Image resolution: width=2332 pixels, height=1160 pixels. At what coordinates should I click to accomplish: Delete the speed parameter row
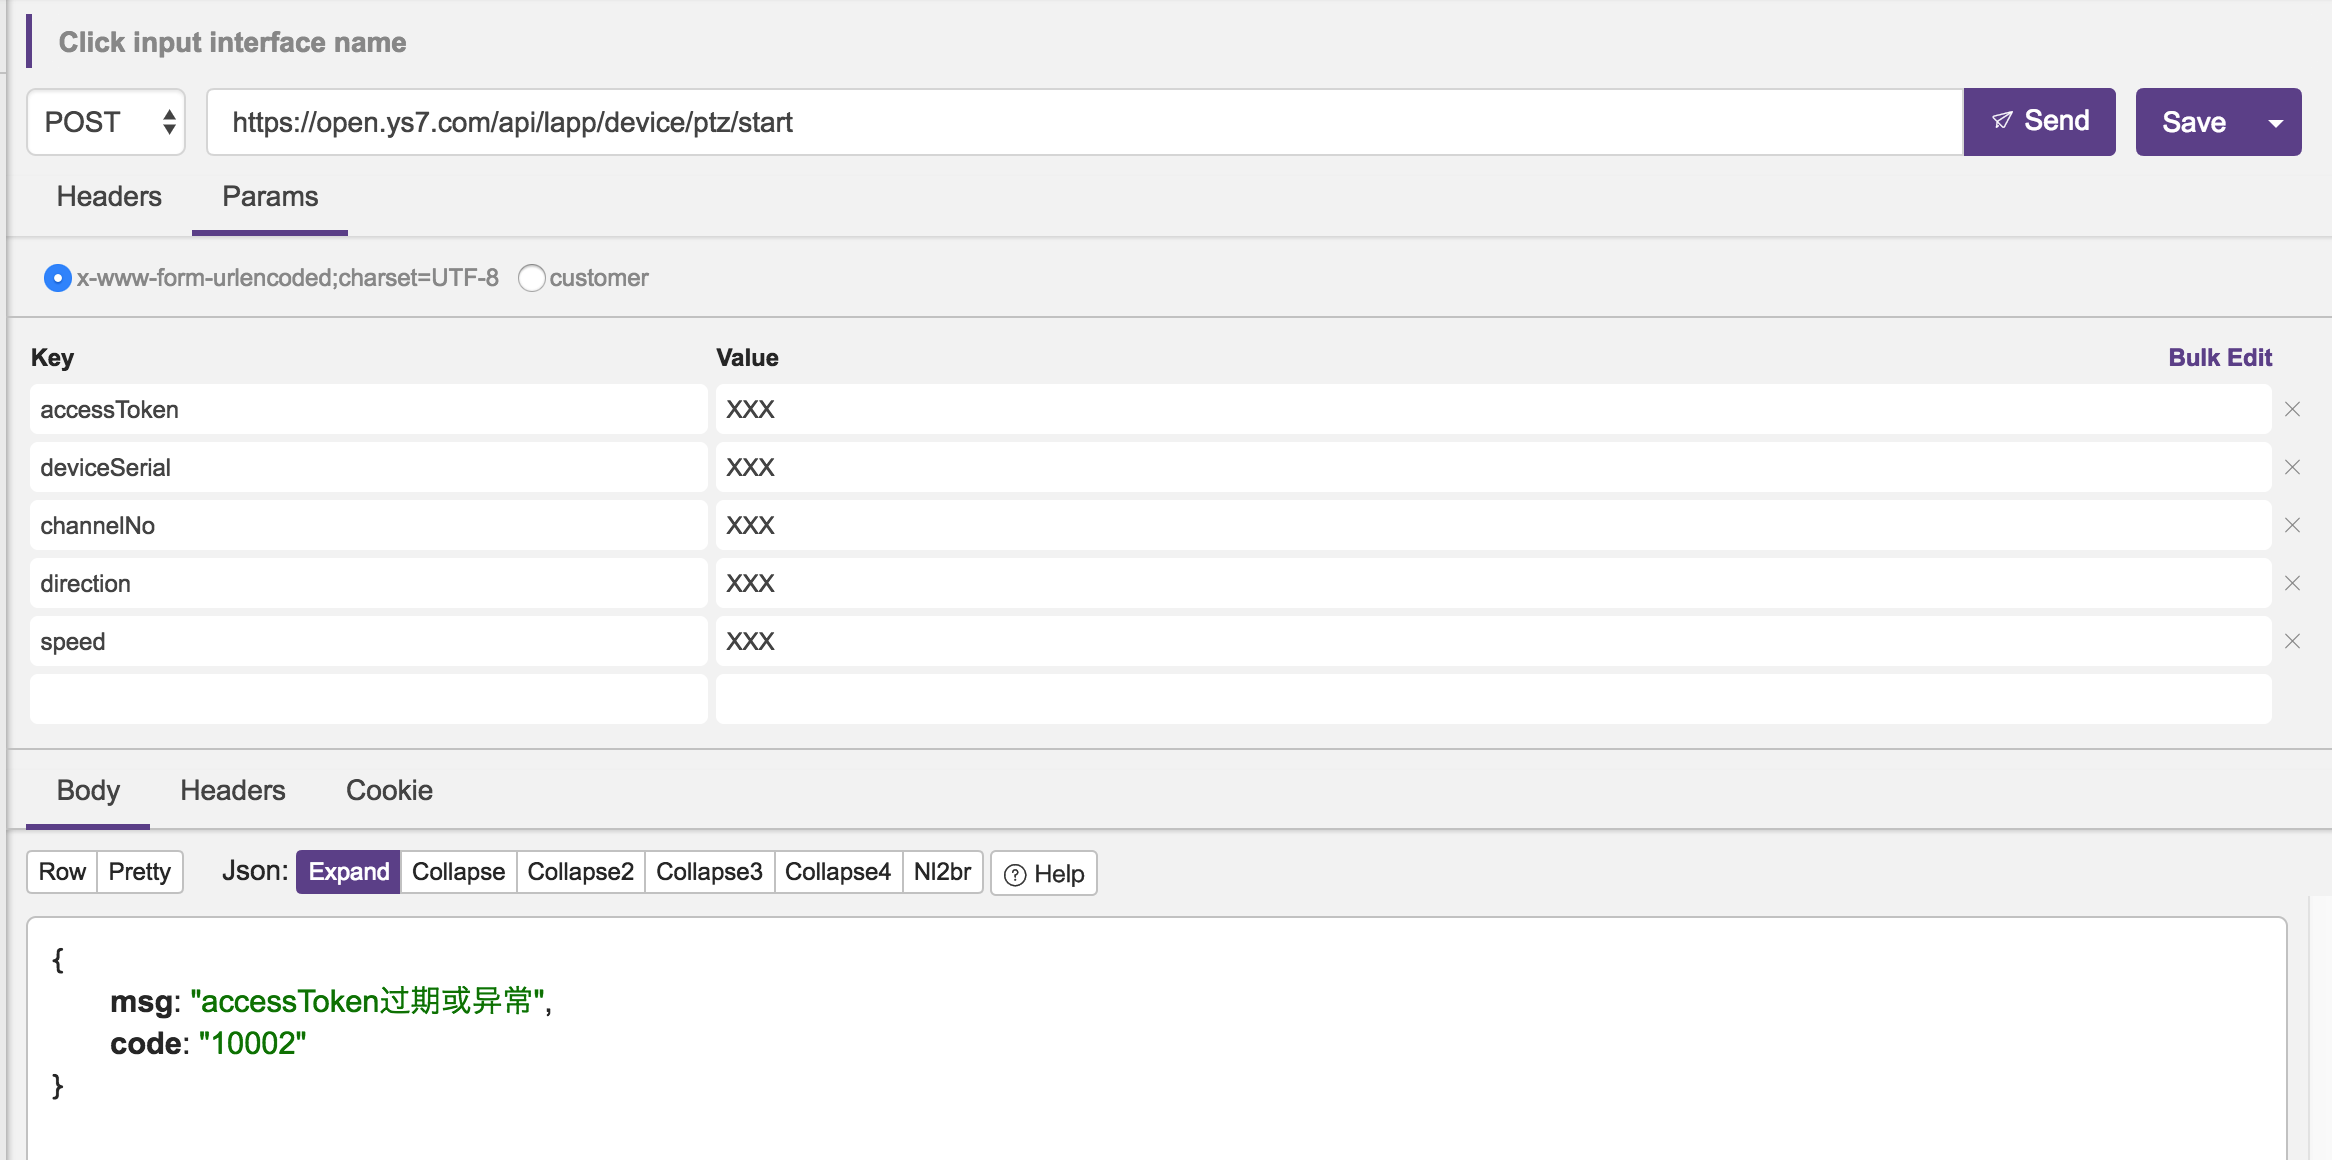2292,641
